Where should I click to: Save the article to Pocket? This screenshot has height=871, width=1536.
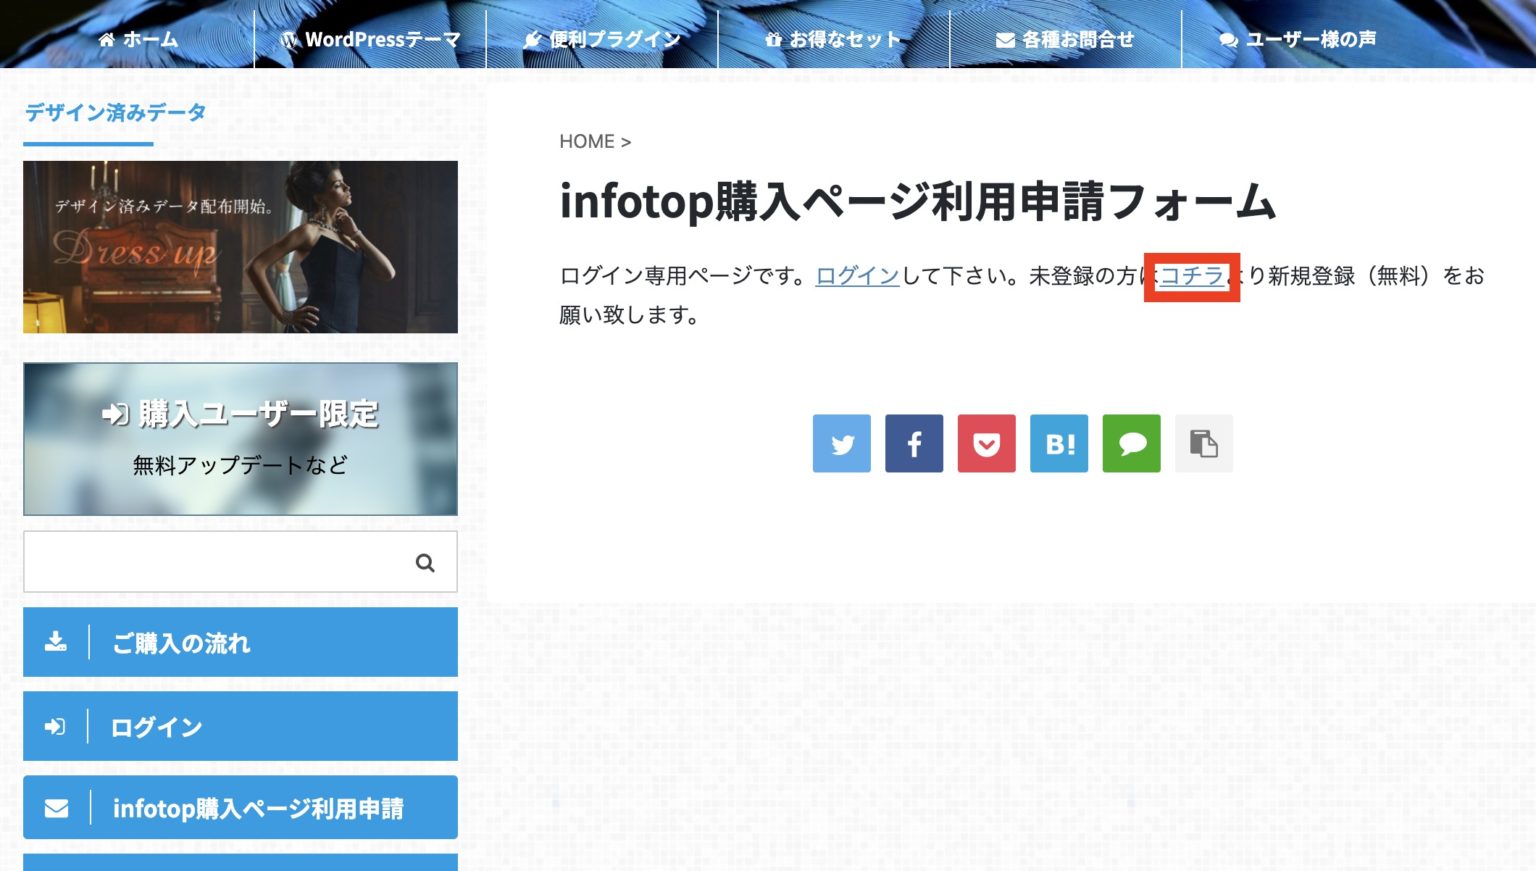click(986, 443)
